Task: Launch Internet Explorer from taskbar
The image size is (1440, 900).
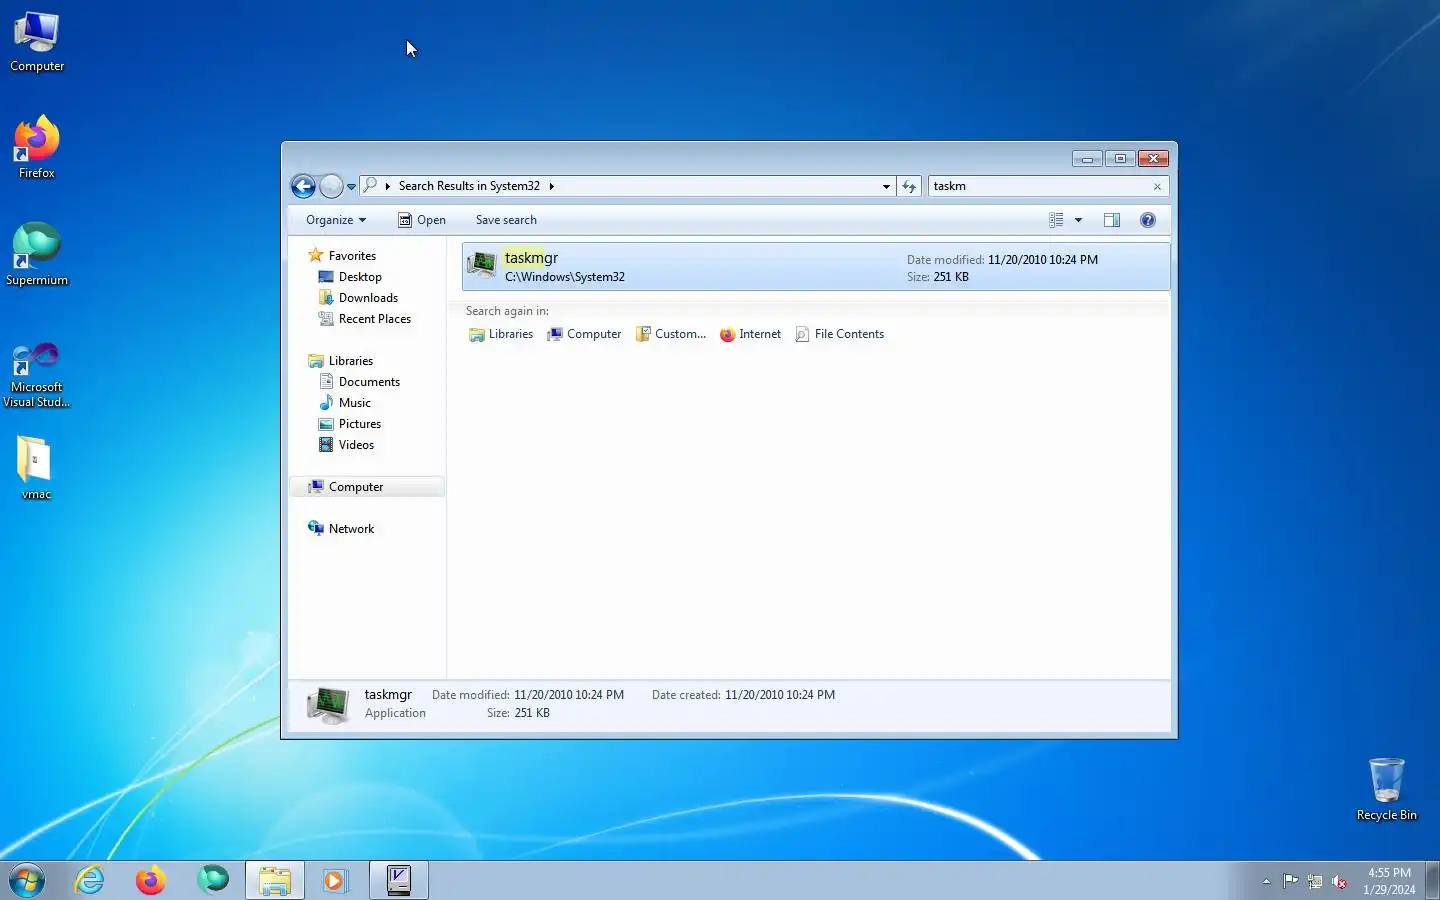Action: pos(90,881)
